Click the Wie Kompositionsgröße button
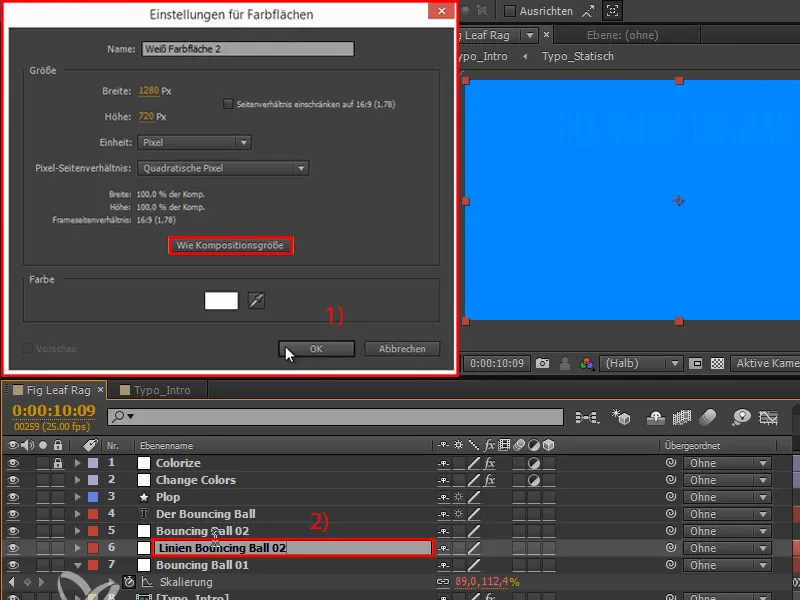 (x=231, y=245)
